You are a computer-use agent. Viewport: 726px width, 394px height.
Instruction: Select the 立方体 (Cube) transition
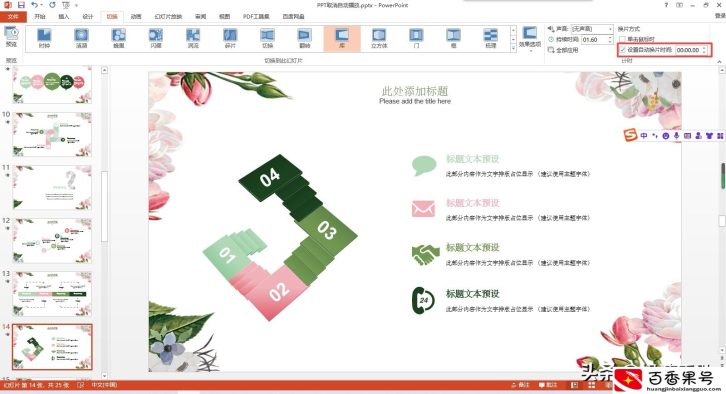tap(379, 38)
